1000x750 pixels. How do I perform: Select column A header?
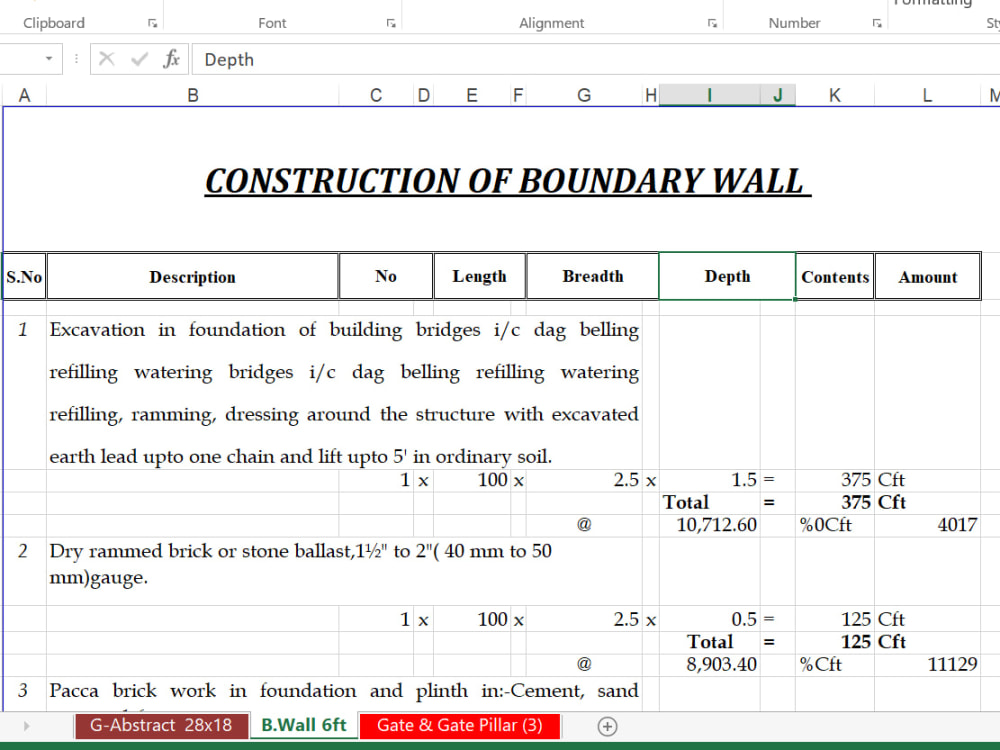24,96
